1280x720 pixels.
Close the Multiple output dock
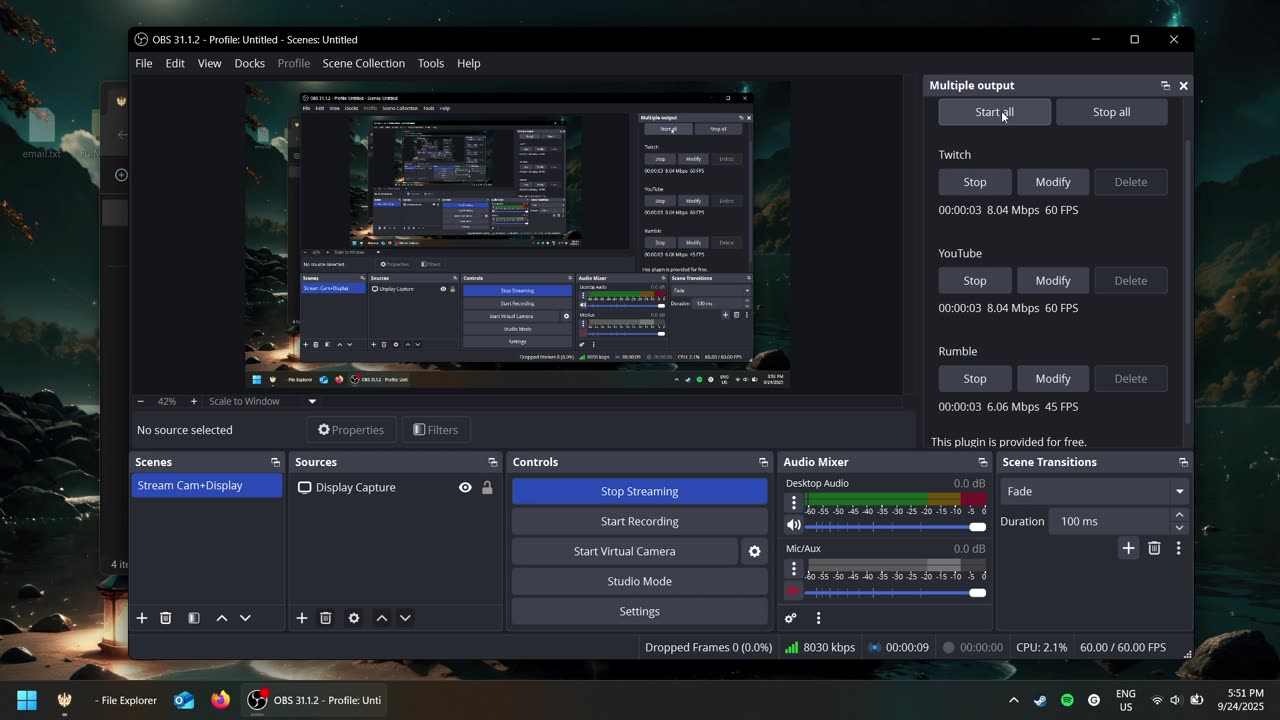click(1183, 86)
